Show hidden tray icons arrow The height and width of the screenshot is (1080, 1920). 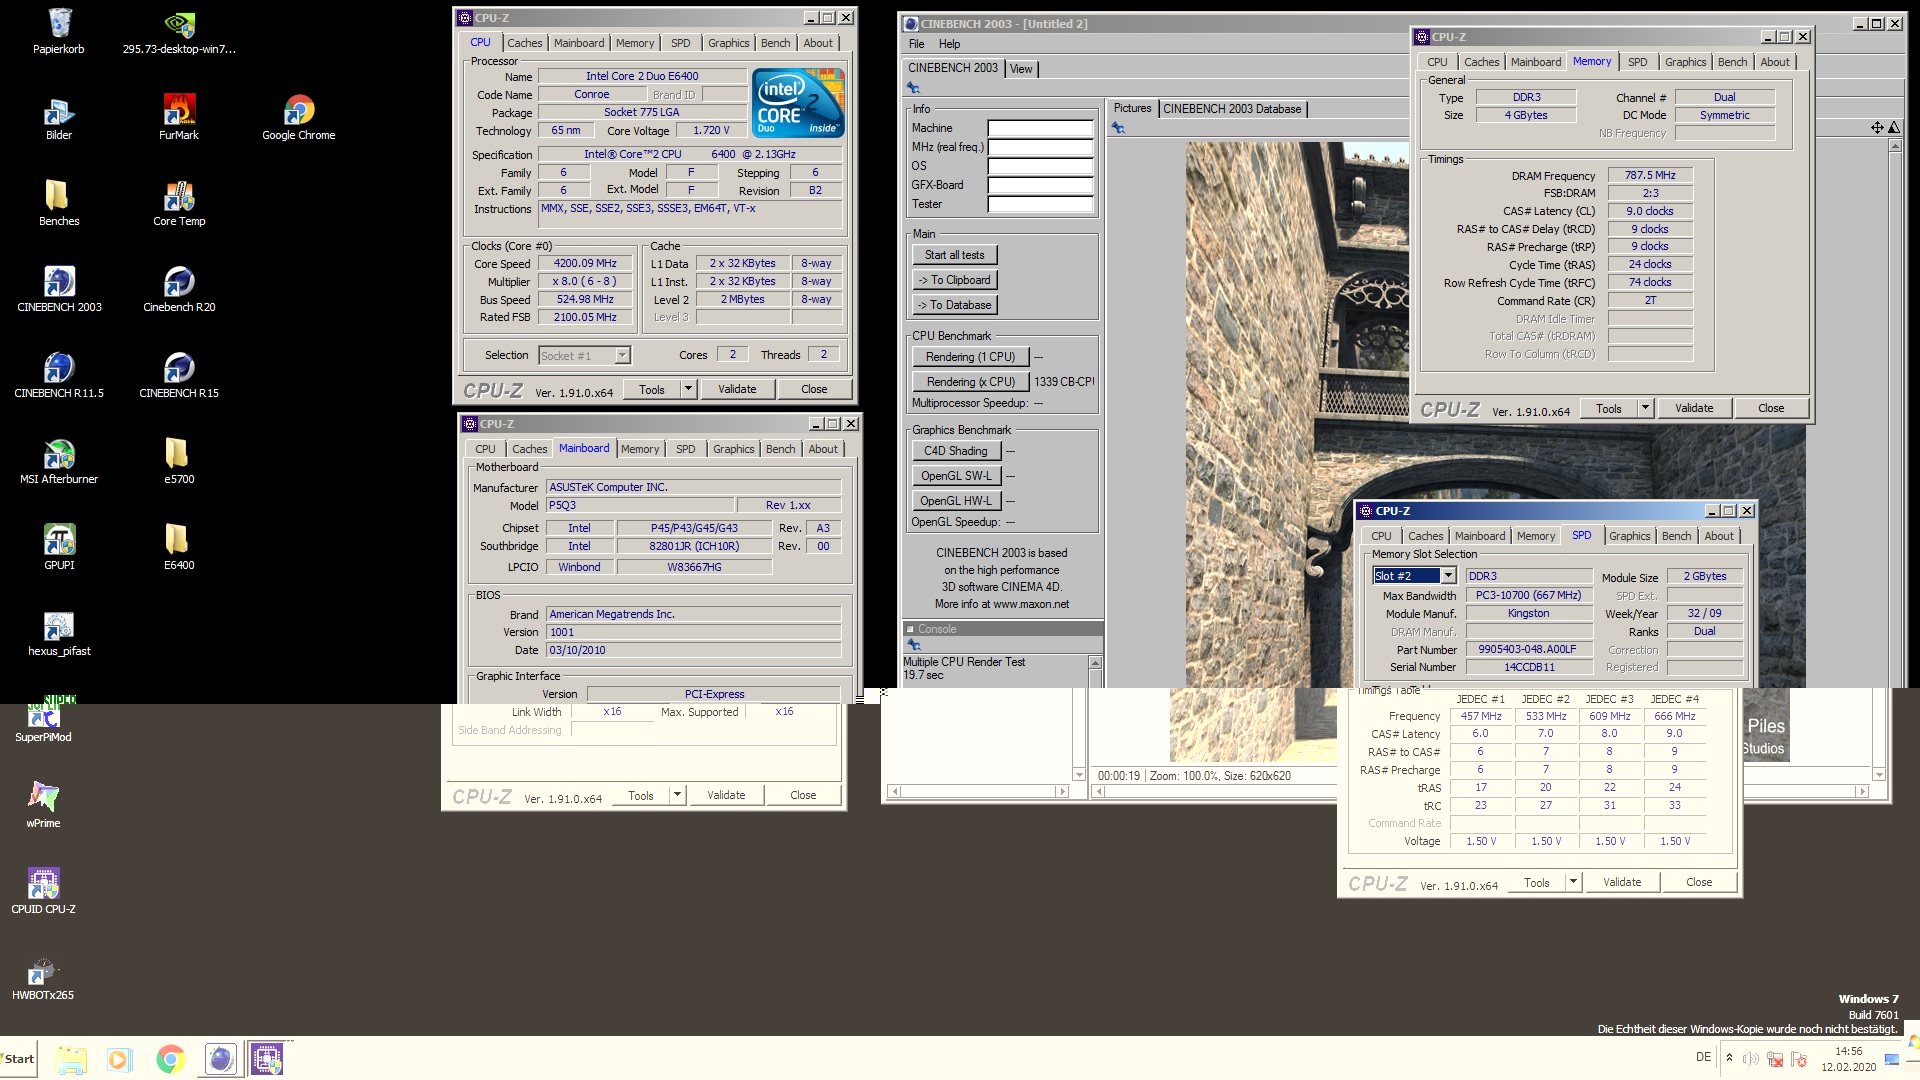coord(1729,1057)
